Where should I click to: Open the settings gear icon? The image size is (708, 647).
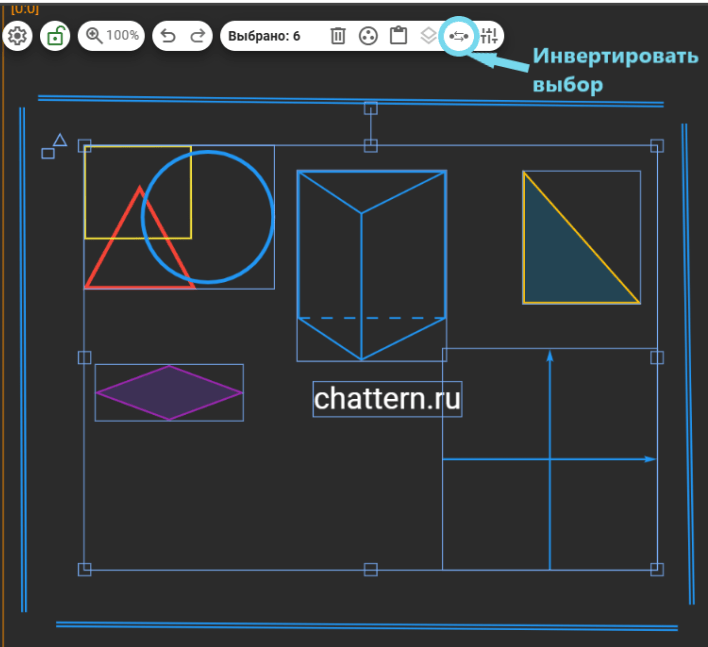(x=17, y=36)
